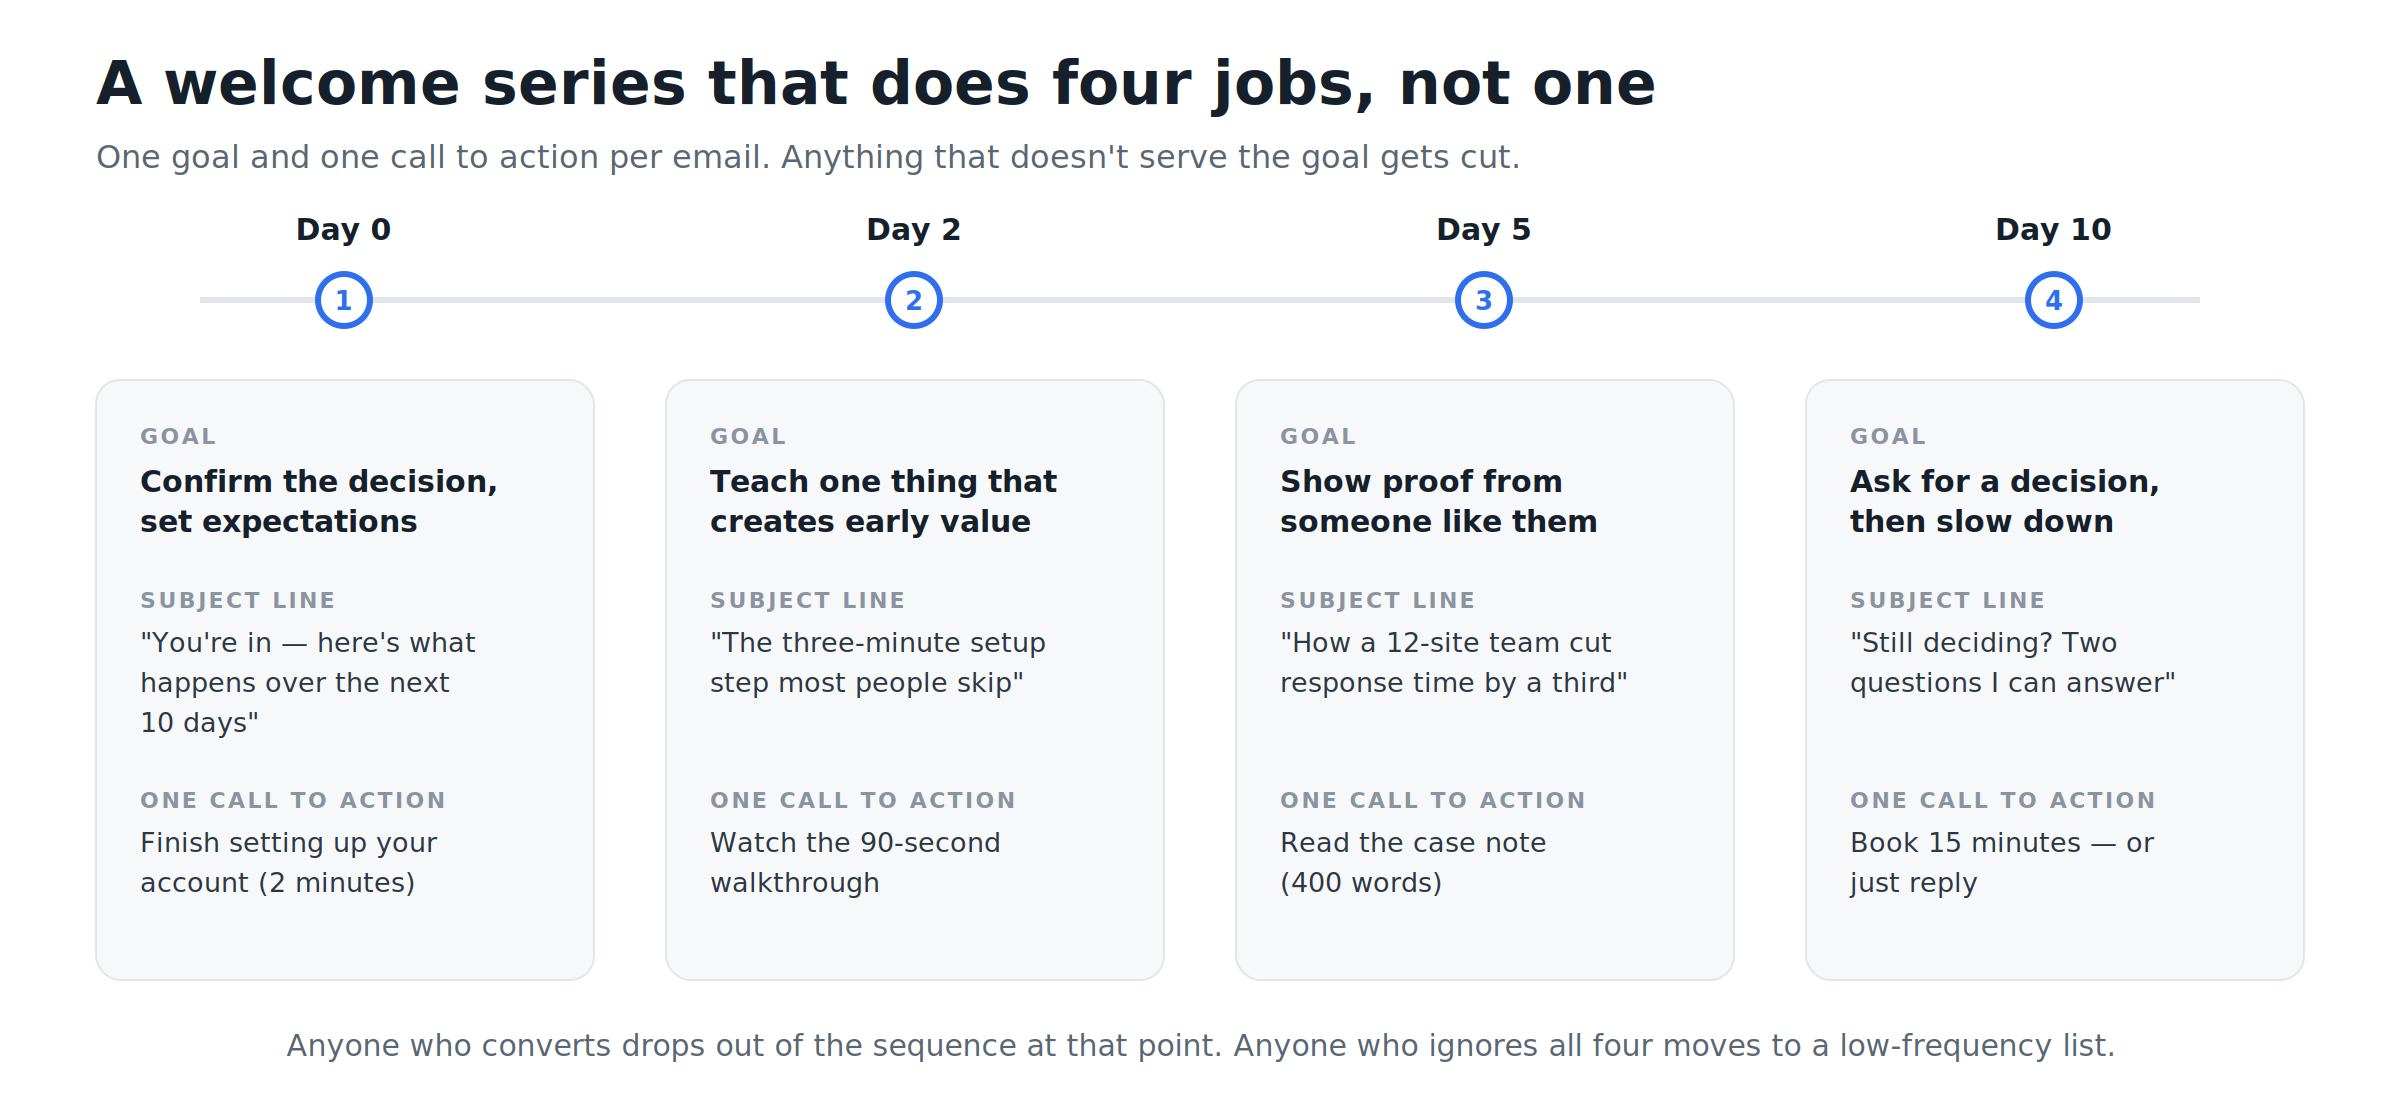Select the step 4 timeline circle
The width and height of the screenshot is (2400, 1120).
tap(2054, 300)
